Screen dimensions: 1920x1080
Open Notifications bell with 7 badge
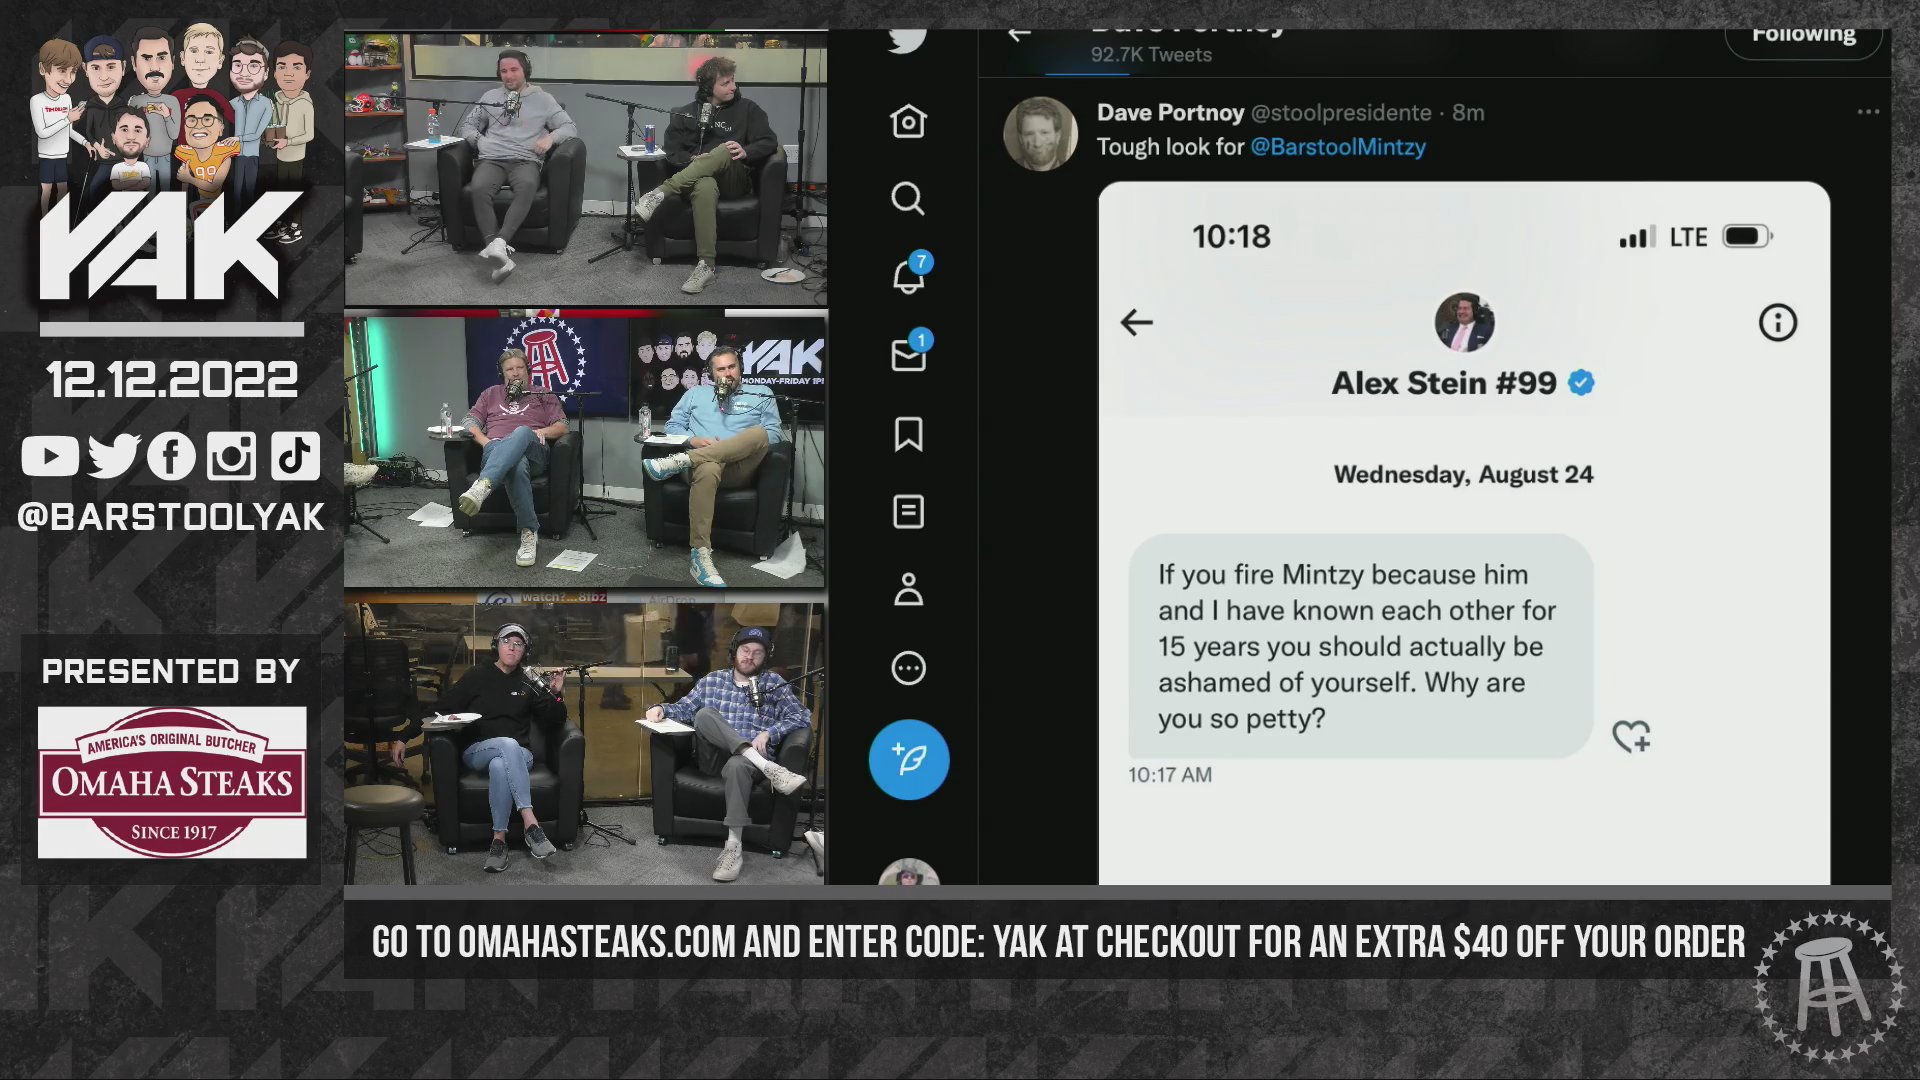(909, 275)
